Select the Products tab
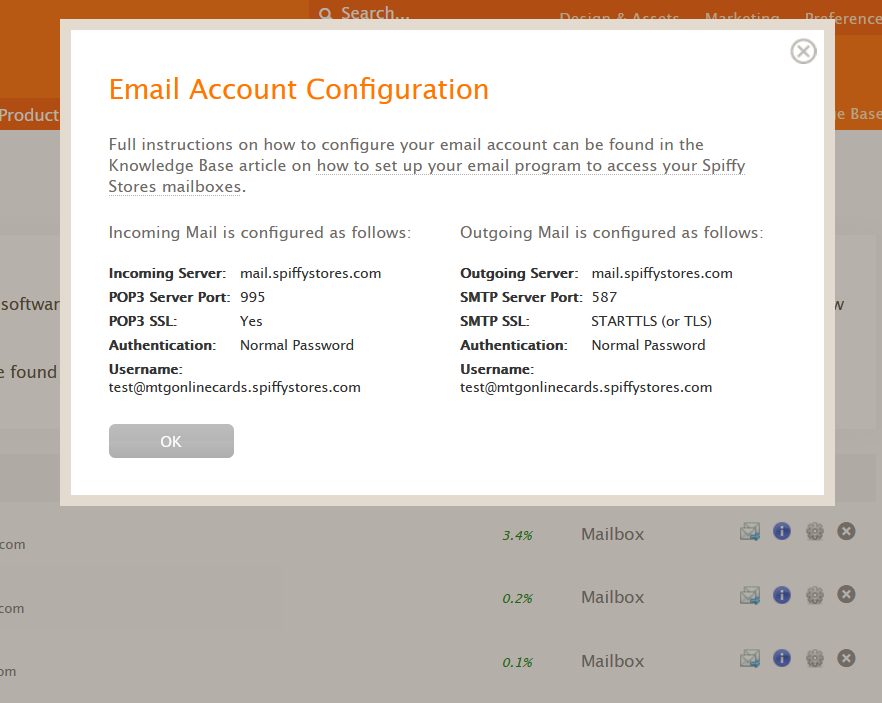The height and width of the screenshot is (703, 882). point(29,115)
